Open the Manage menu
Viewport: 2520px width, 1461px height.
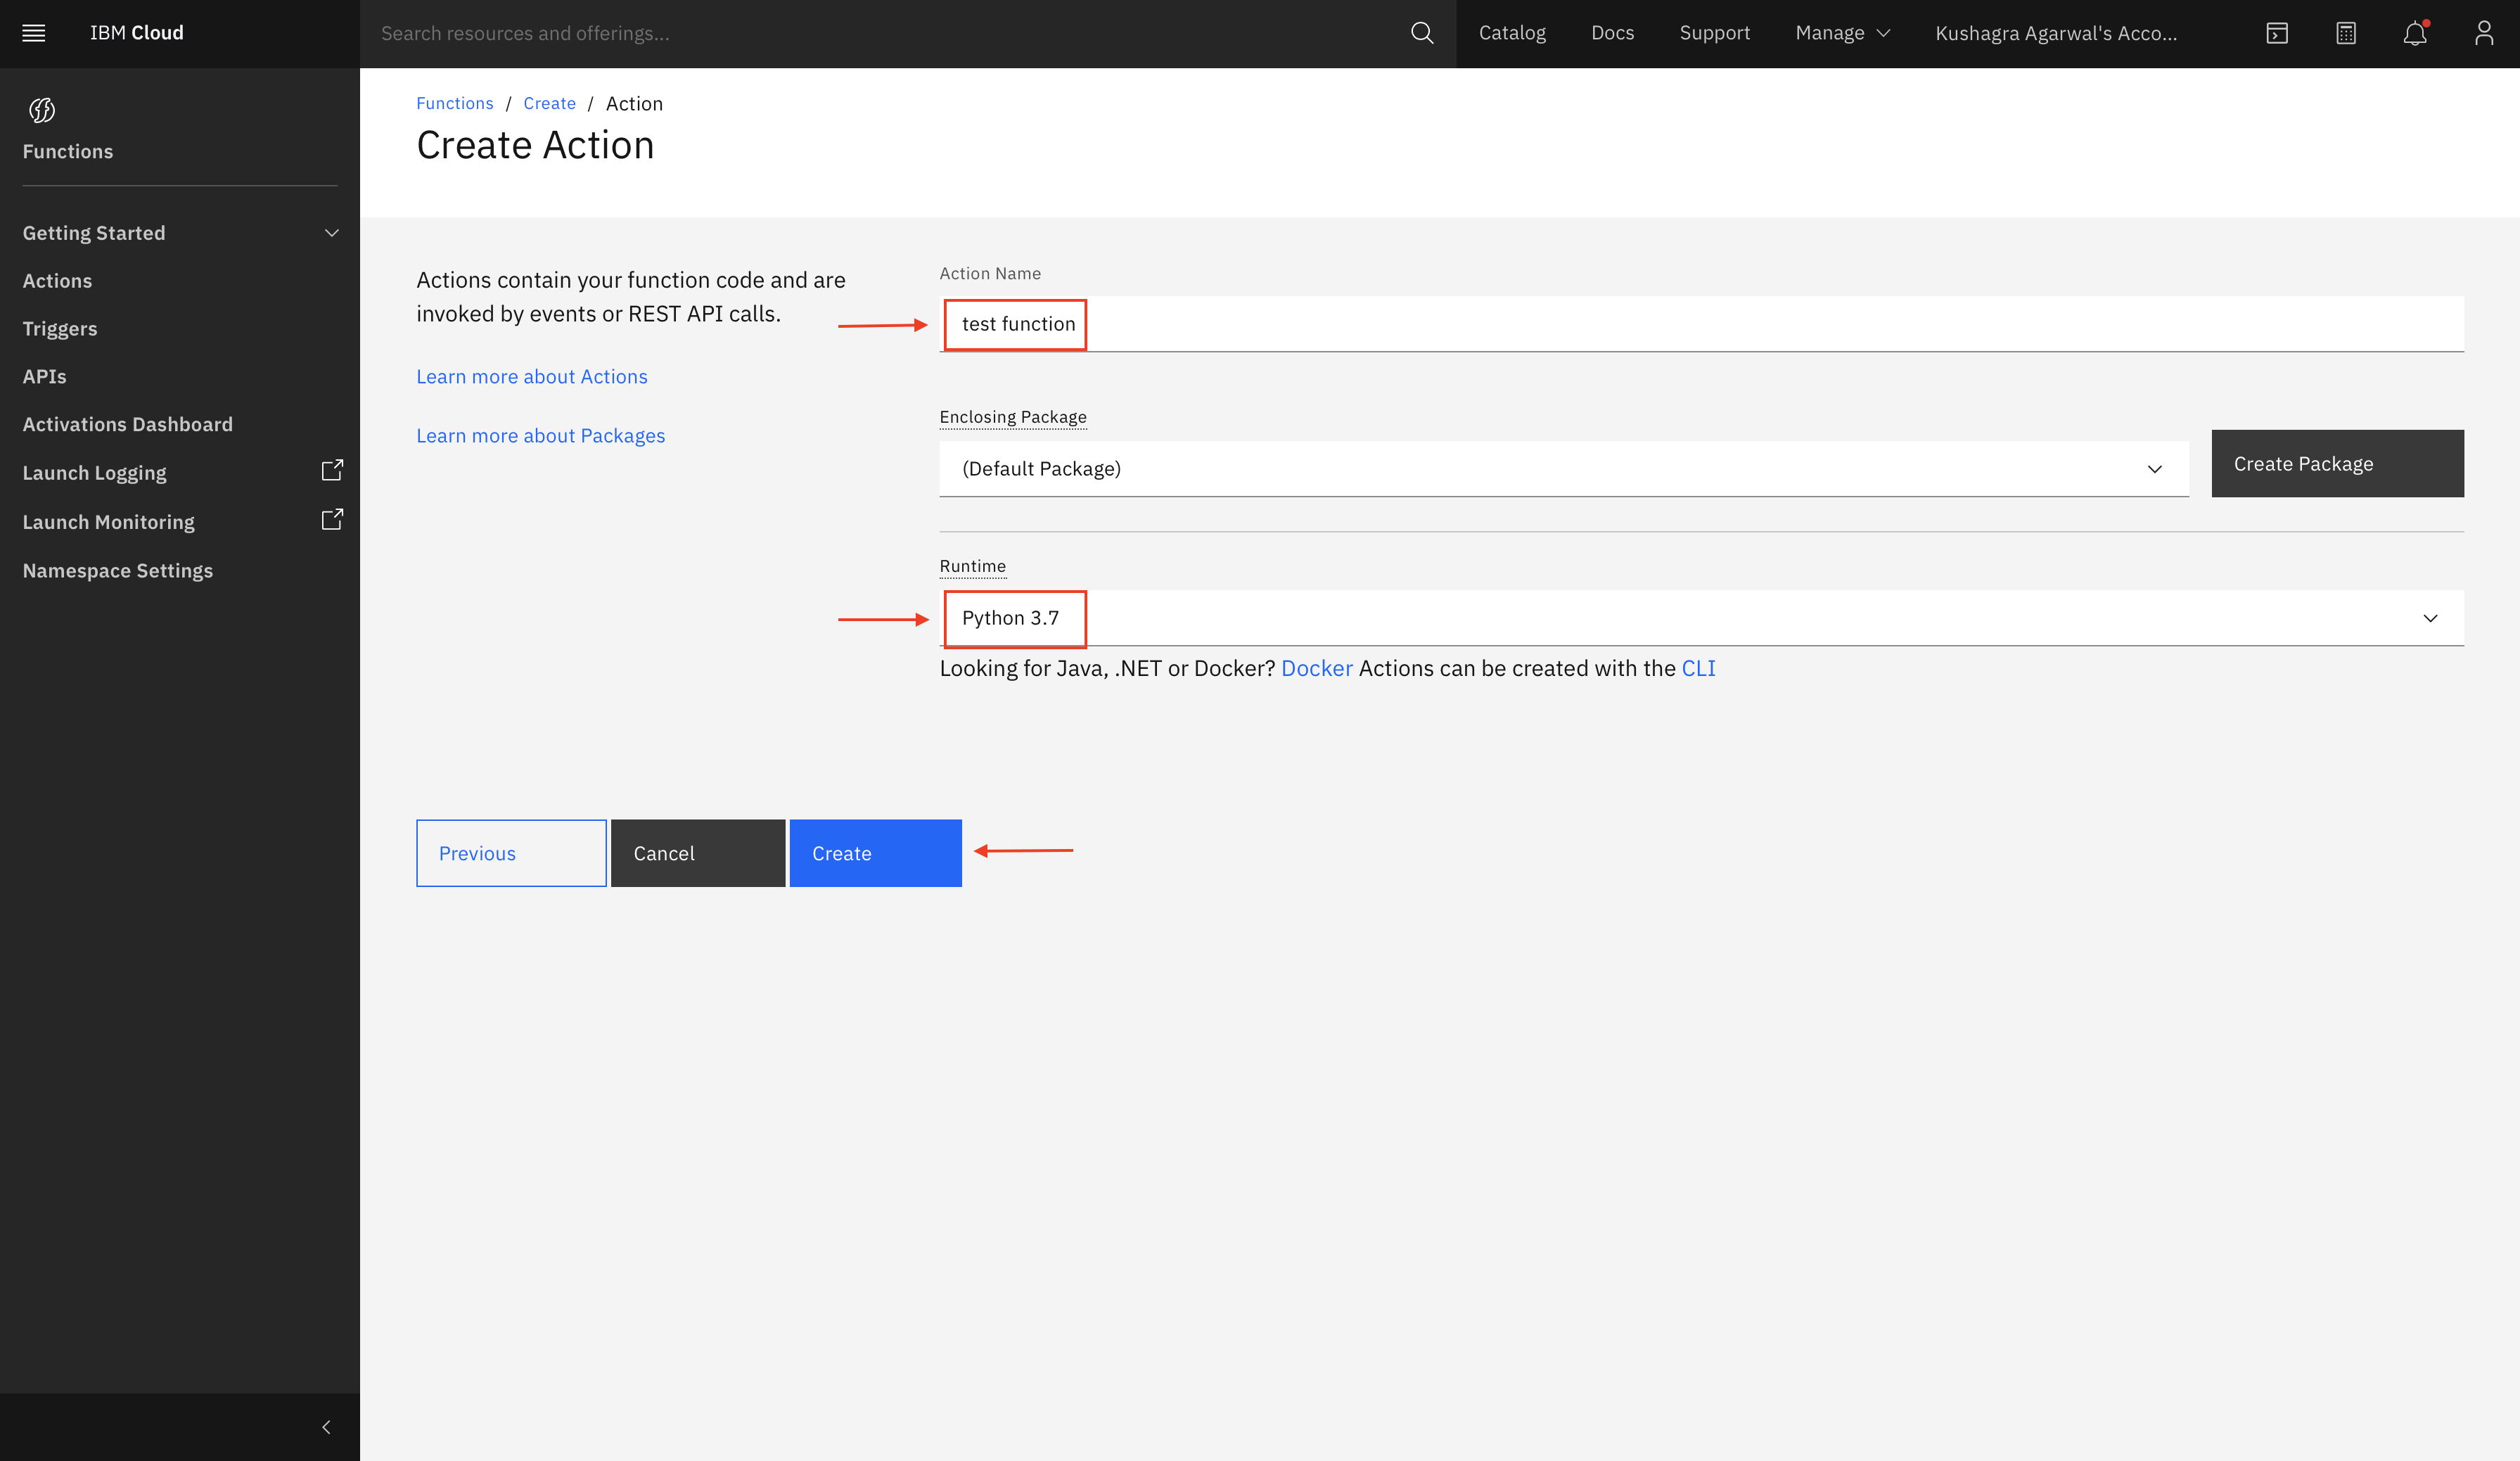[1842, 33]
